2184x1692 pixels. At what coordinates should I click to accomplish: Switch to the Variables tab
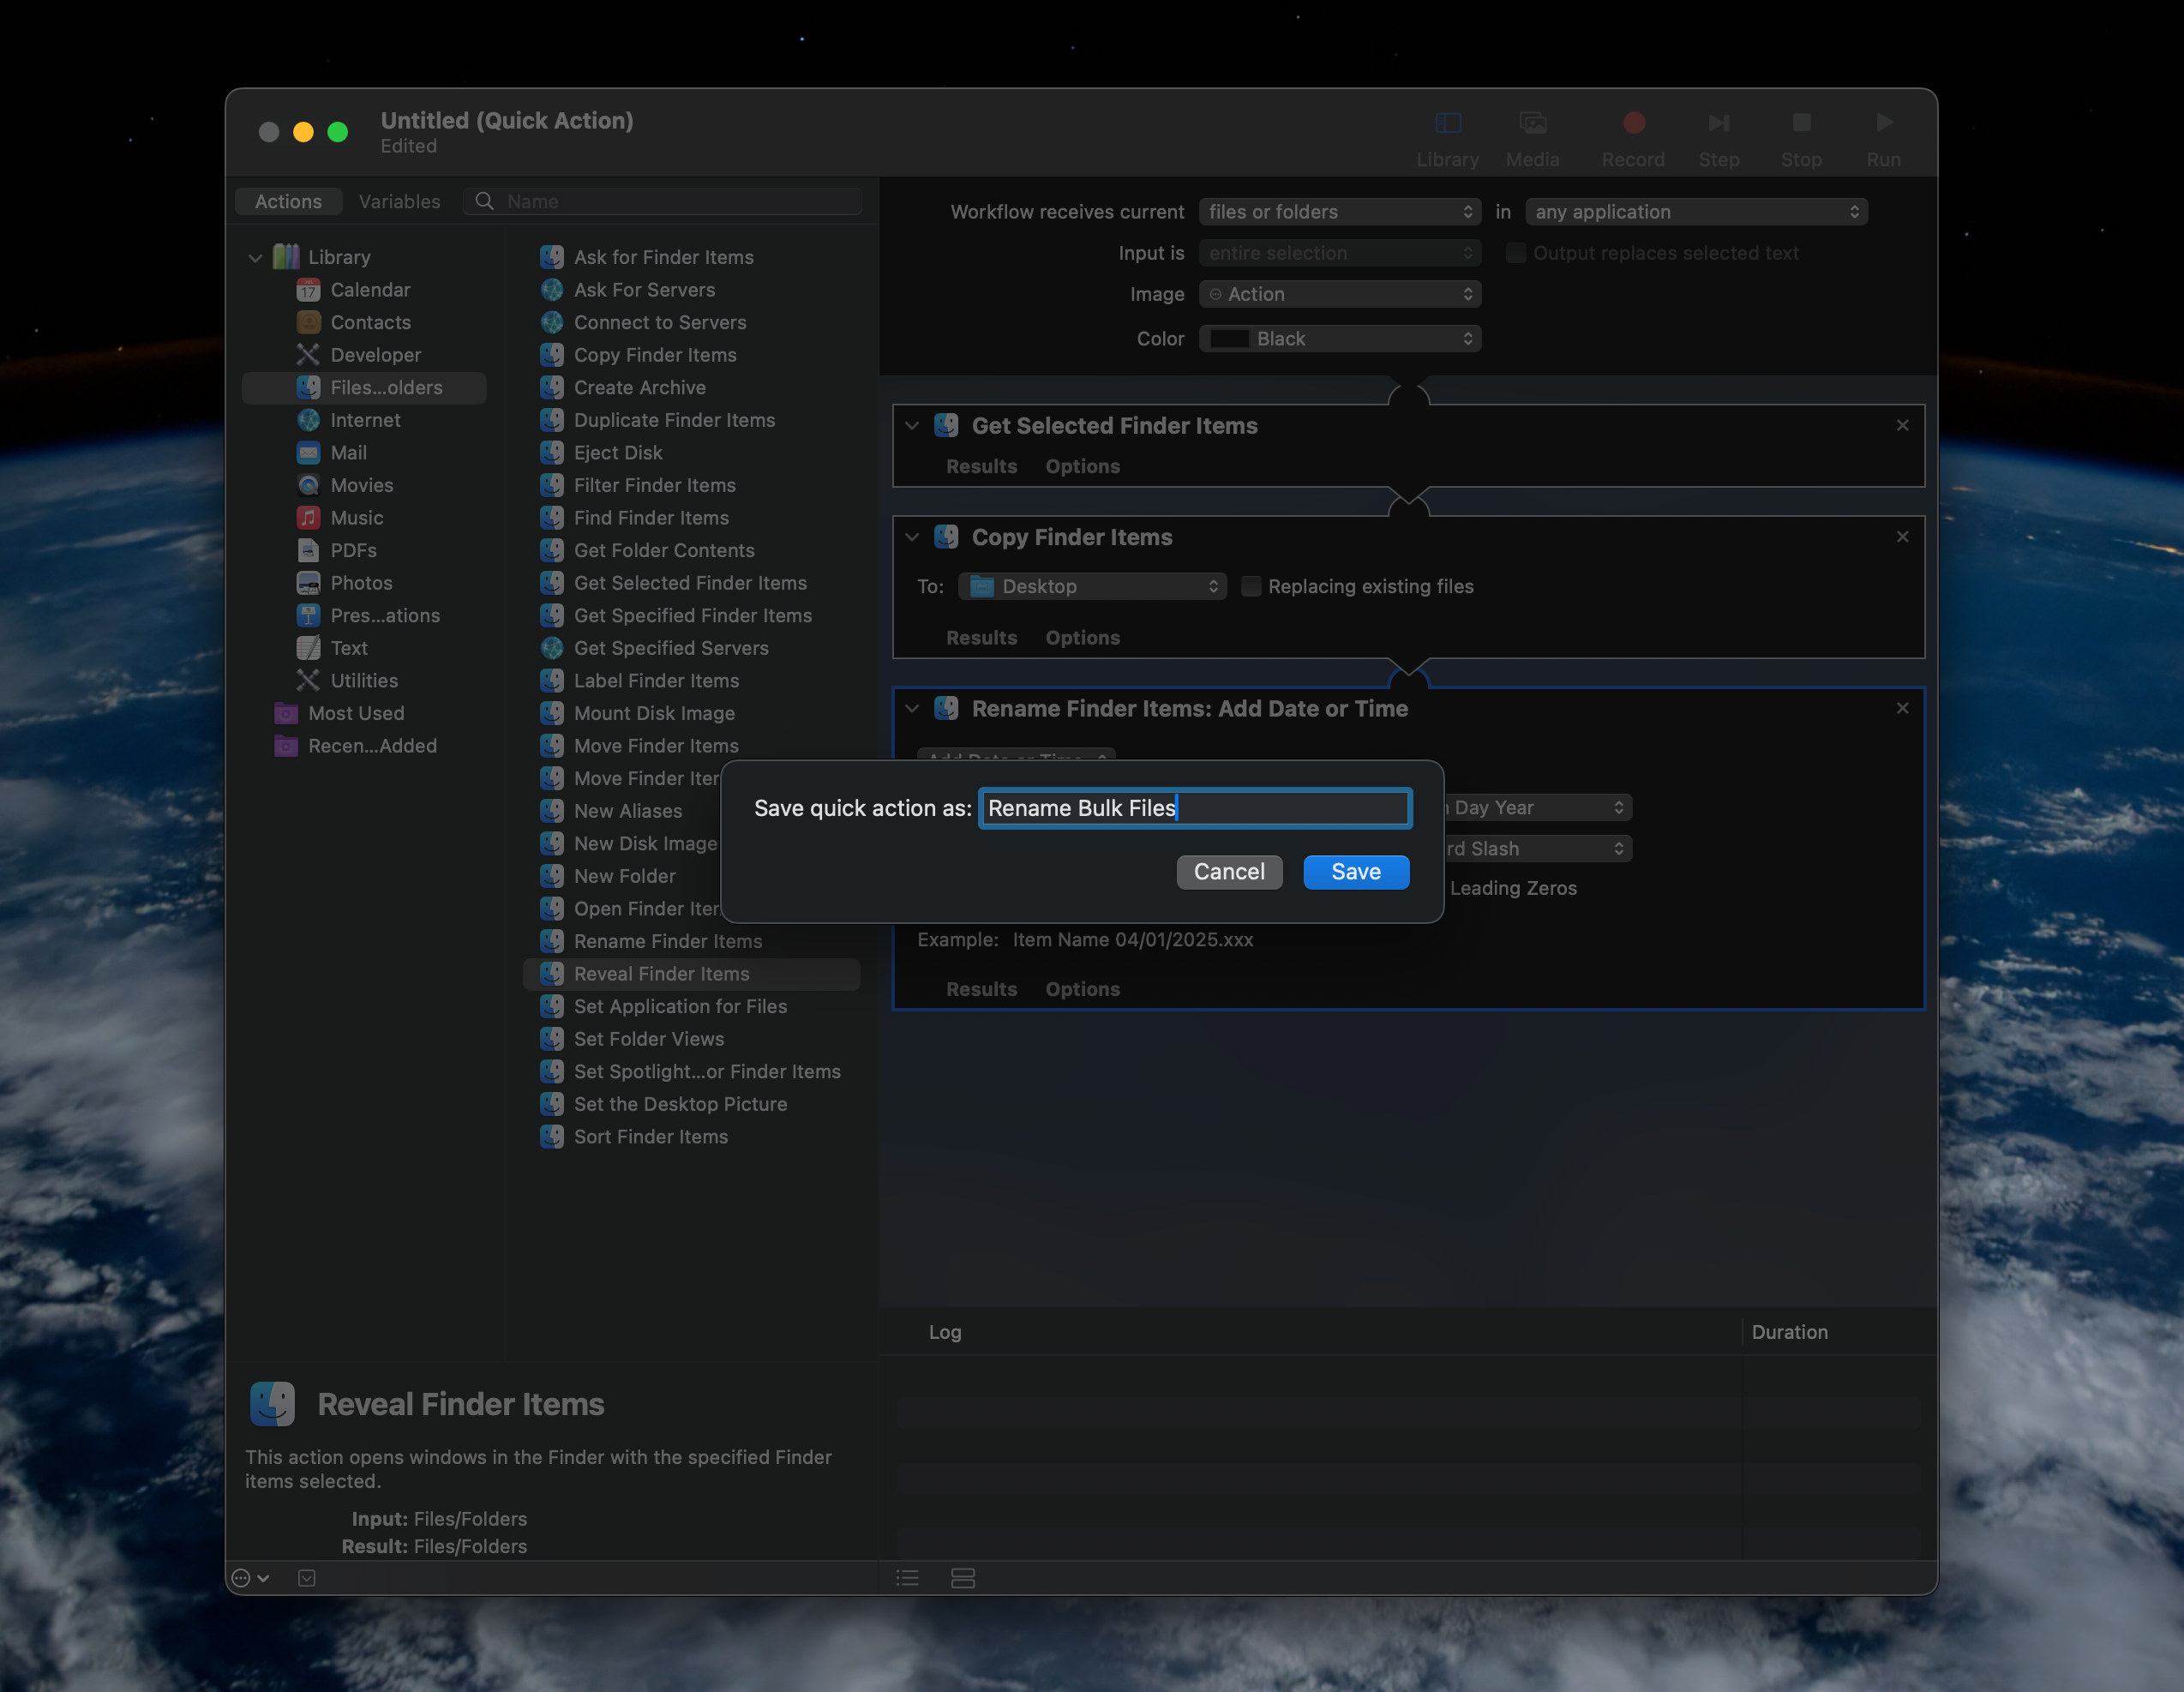399,201
